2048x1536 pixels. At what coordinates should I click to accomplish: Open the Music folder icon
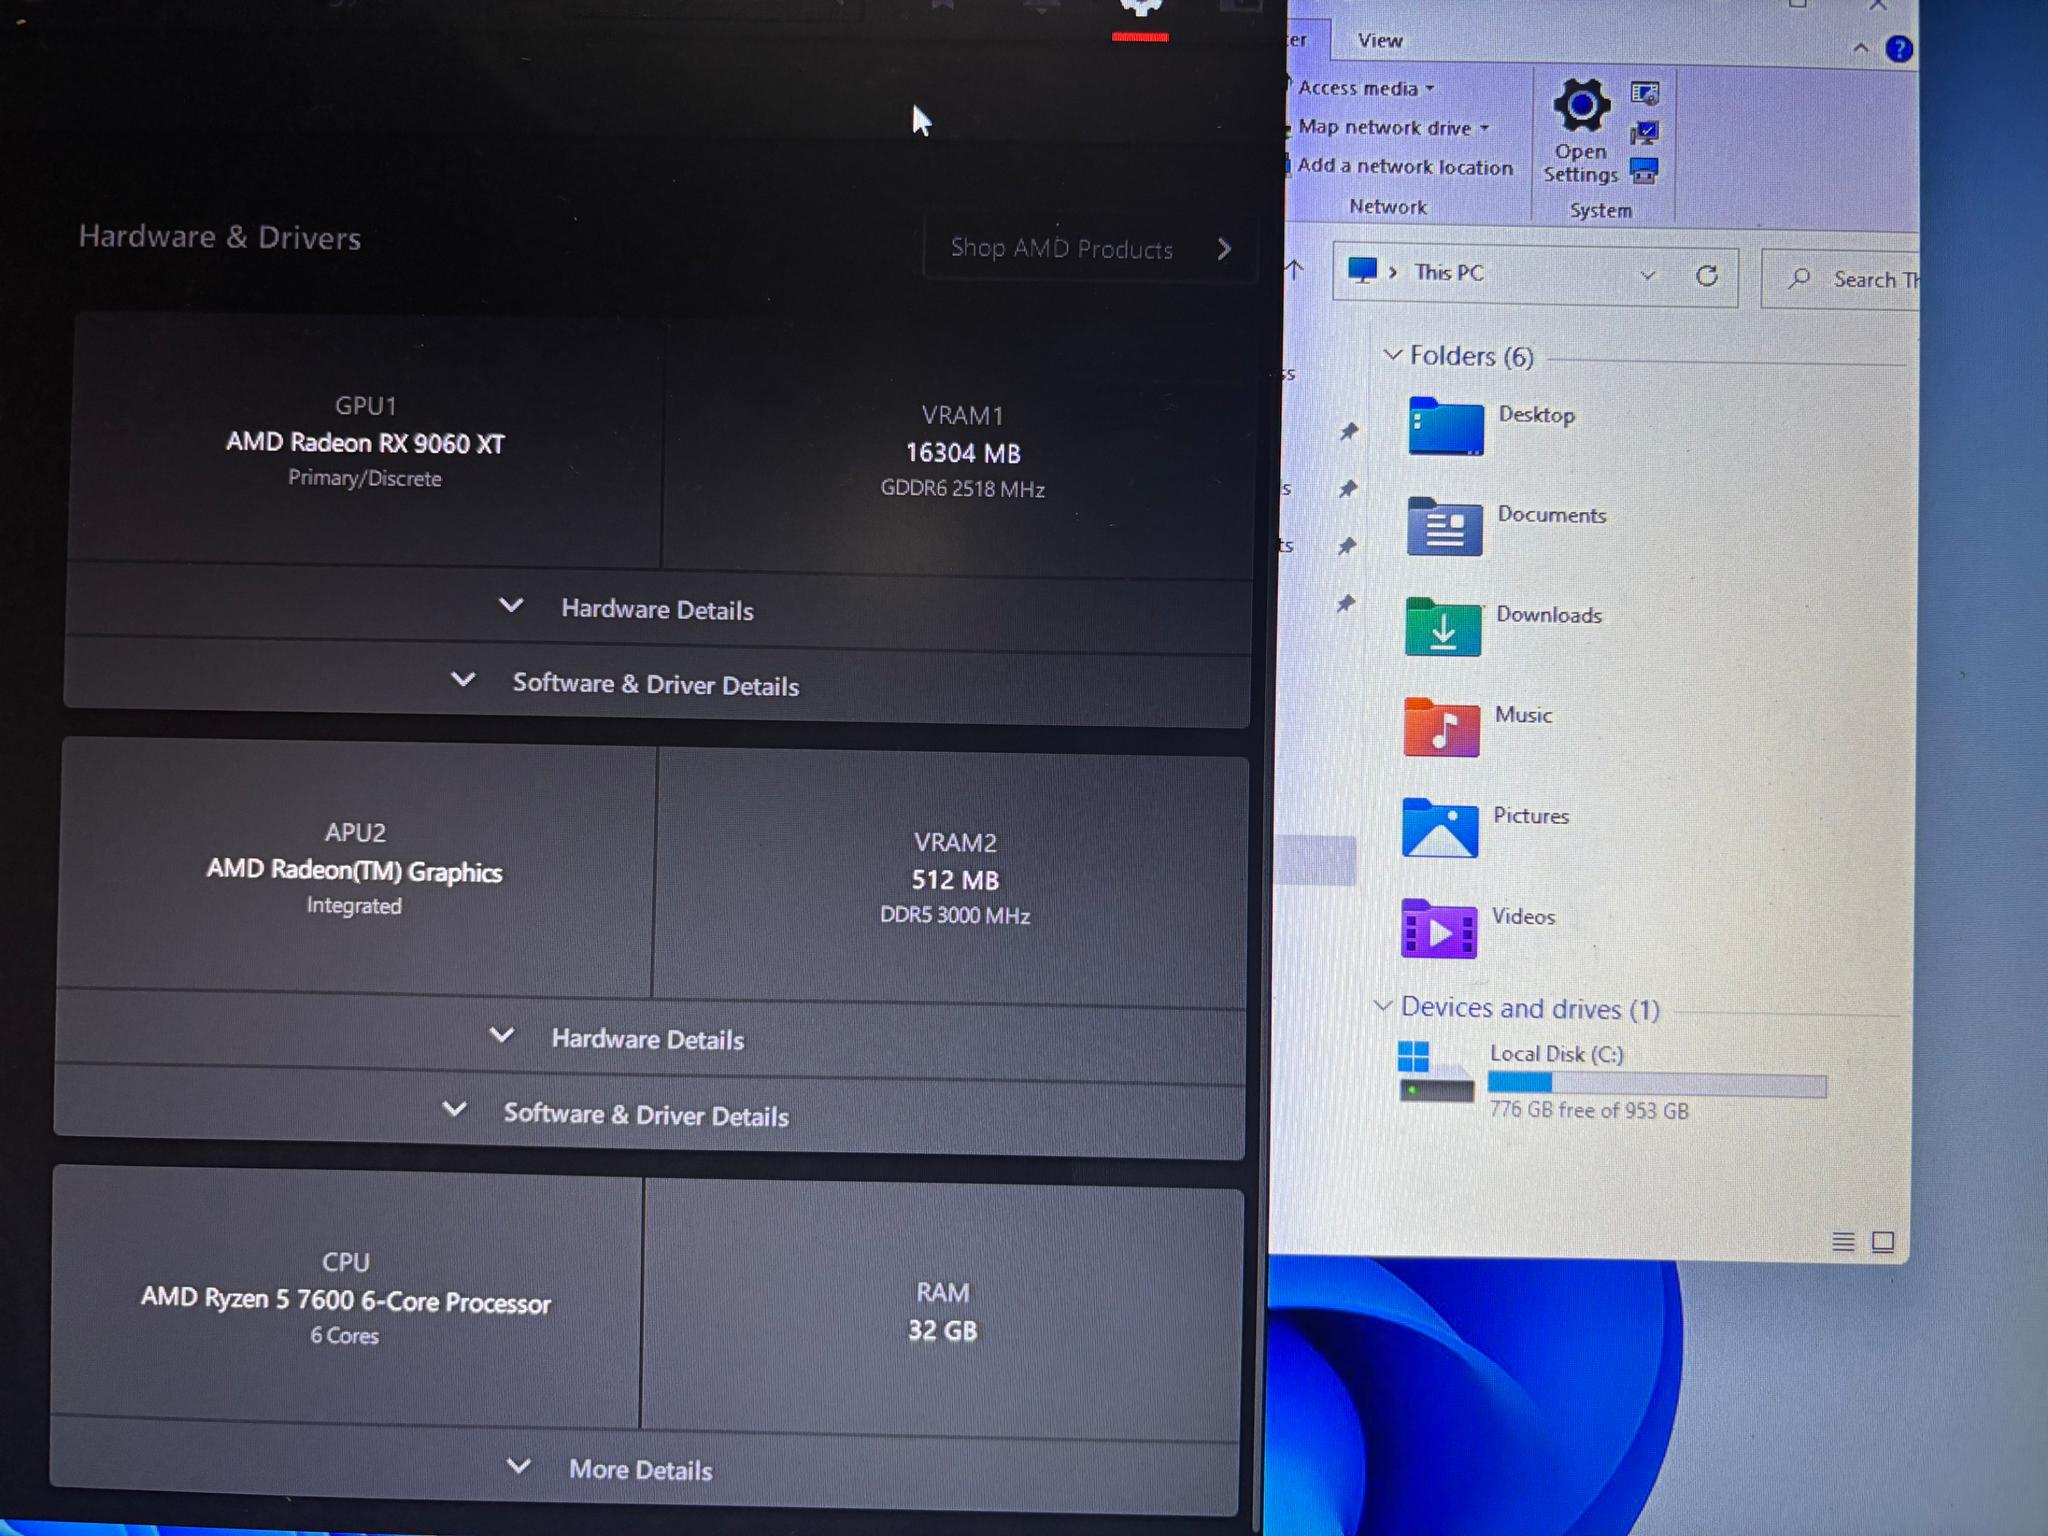point(1441,727)
